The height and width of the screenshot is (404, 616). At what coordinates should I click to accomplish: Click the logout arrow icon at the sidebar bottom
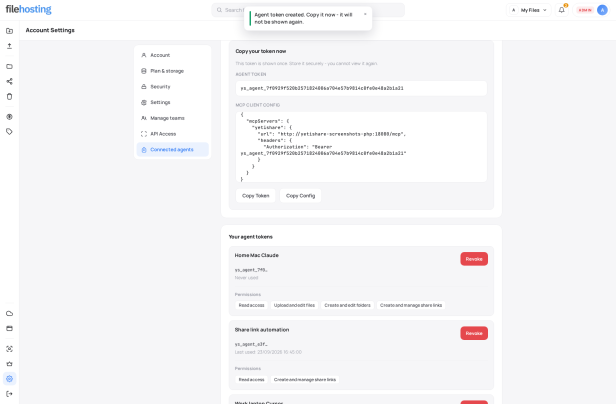[x=9, y=394]
